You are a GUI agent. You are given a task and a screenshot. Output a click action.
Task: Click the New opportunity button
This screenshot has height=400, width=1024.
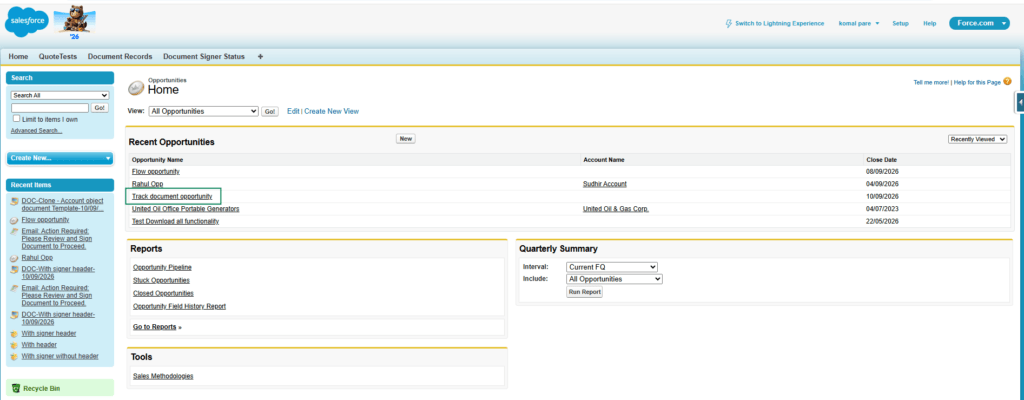[x=406, y=139]
